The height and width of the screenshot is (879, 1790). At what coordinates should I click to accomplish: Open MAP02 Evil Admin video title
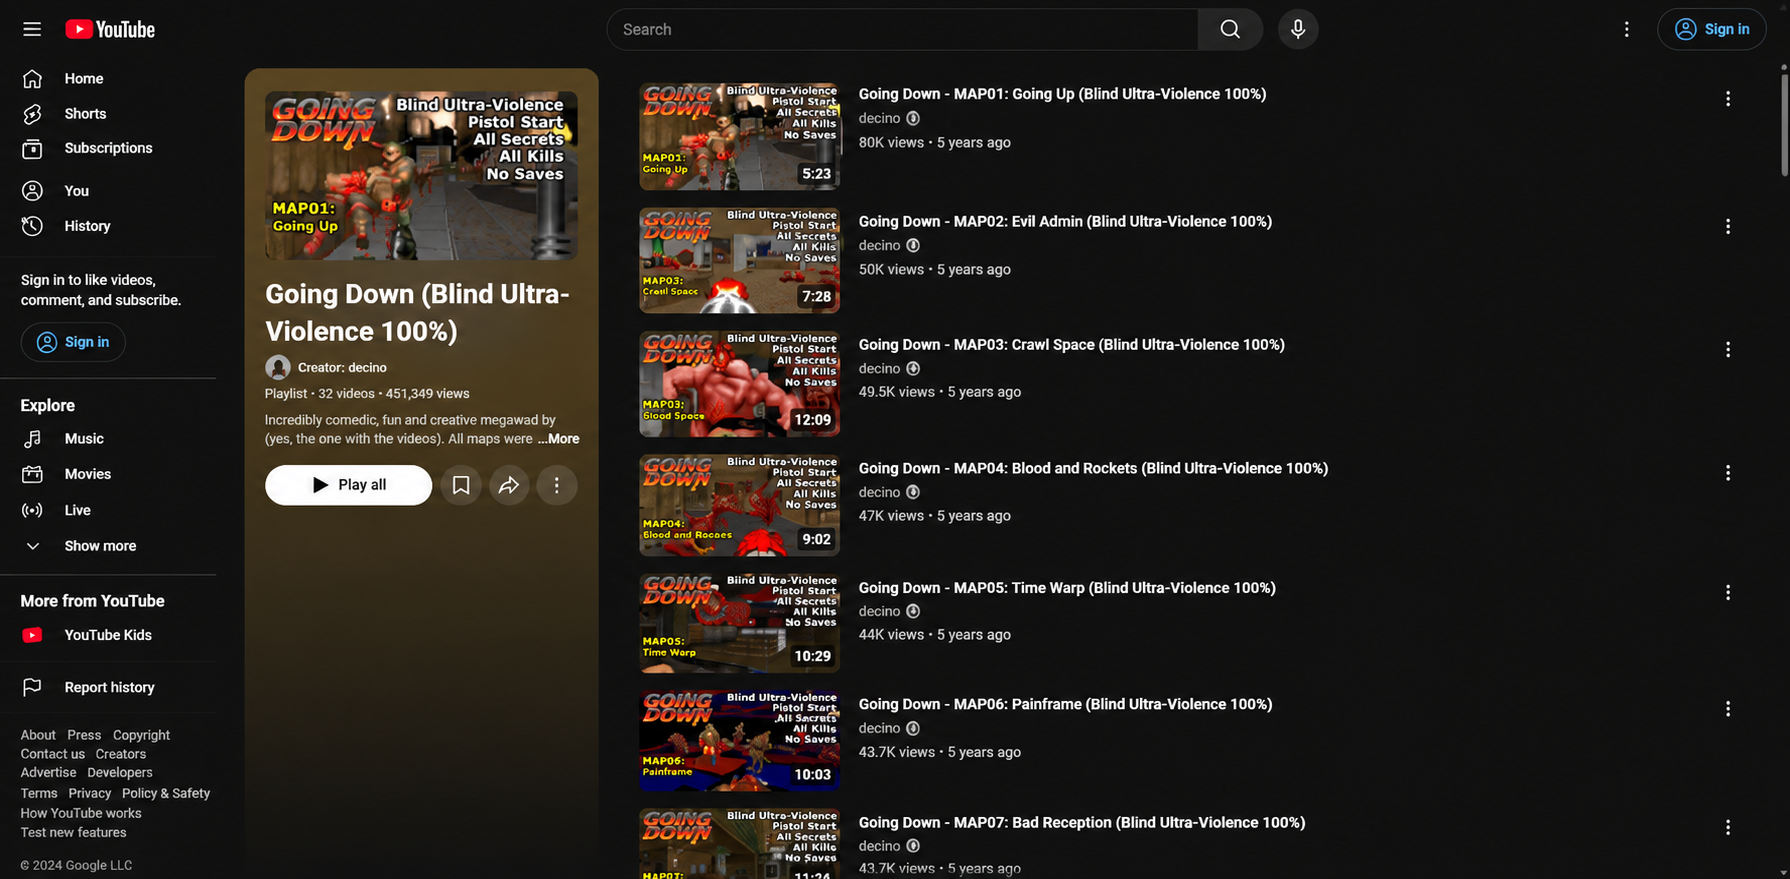point(1065,221)
